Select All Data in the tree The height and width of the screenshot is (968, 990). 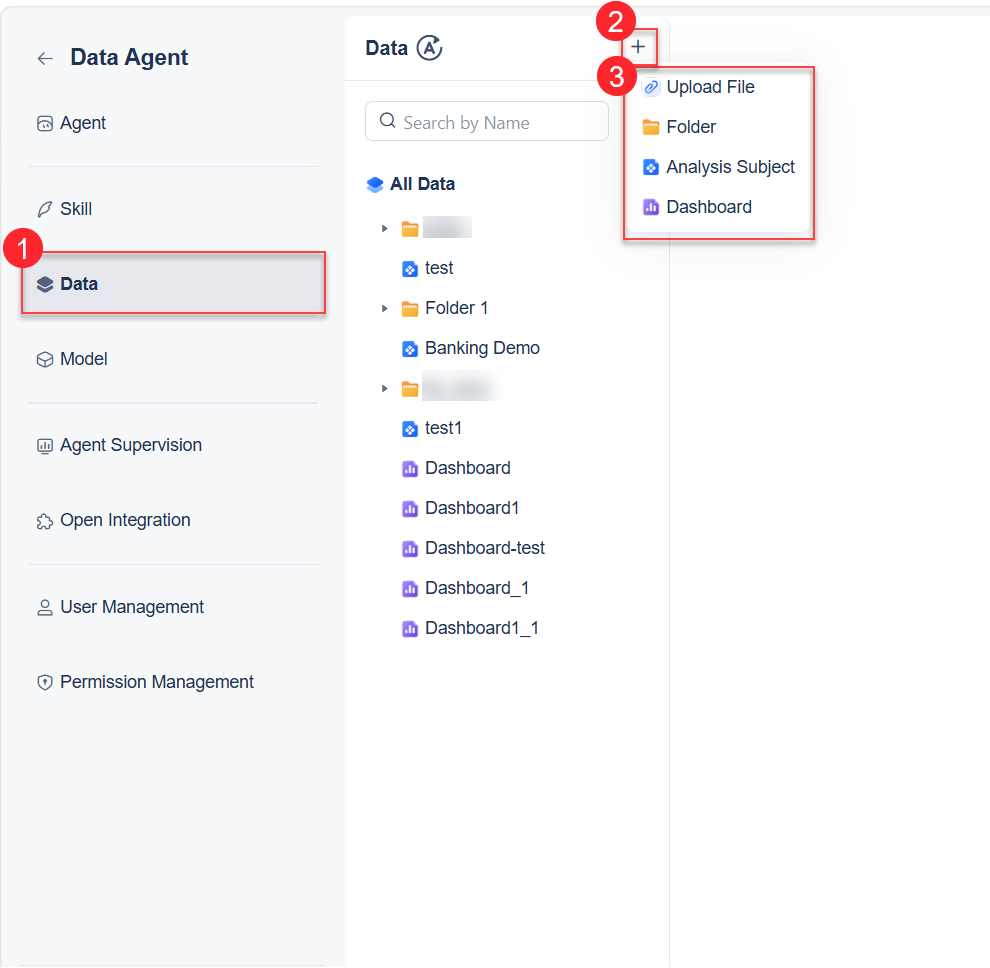(x=422, y=184)
